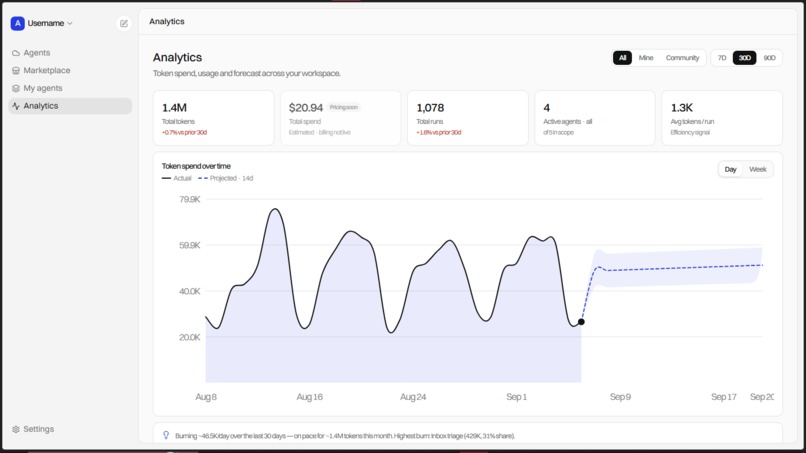Screen dimensions: 806x453
Task: Click the burn-rate insight text
Action: click(345, 436)
